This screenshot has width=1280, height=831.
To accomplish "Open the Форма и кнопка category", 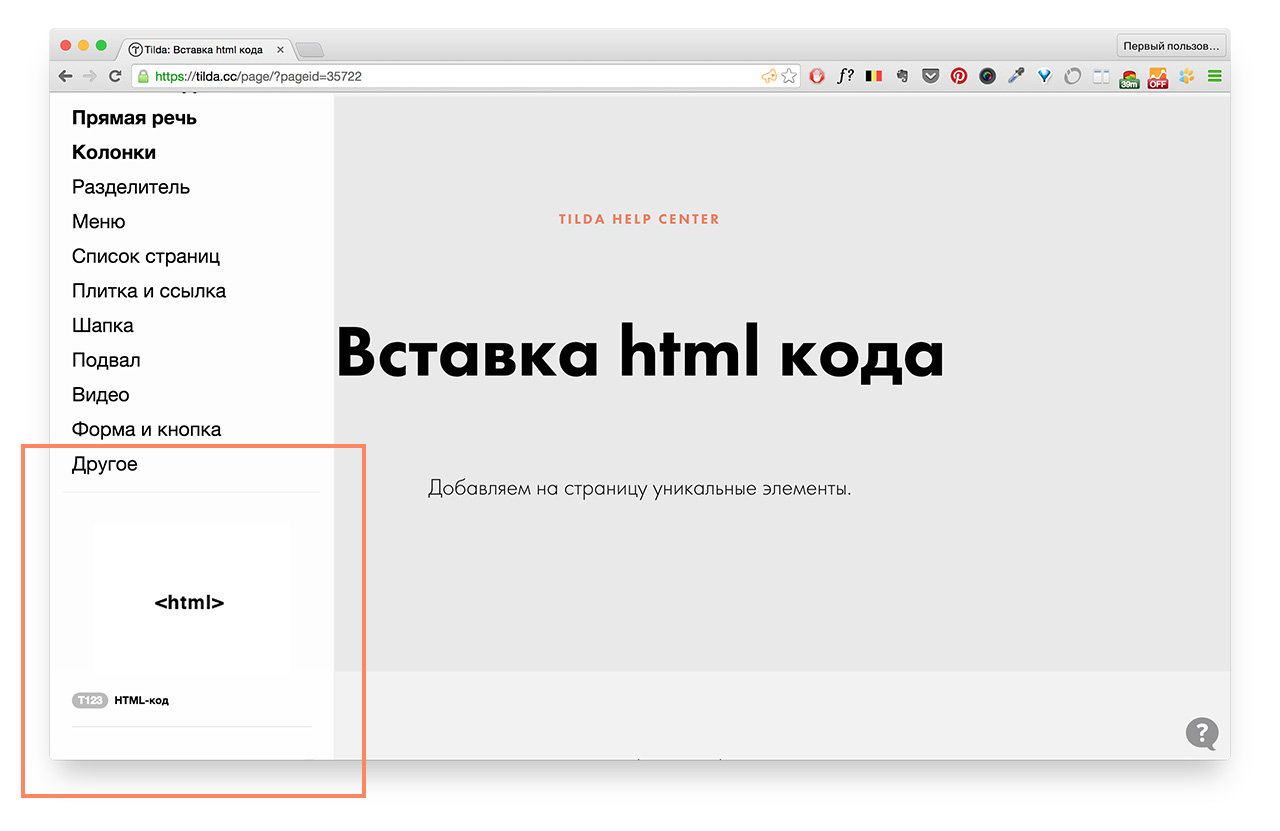I will click(x=146, y=430).
